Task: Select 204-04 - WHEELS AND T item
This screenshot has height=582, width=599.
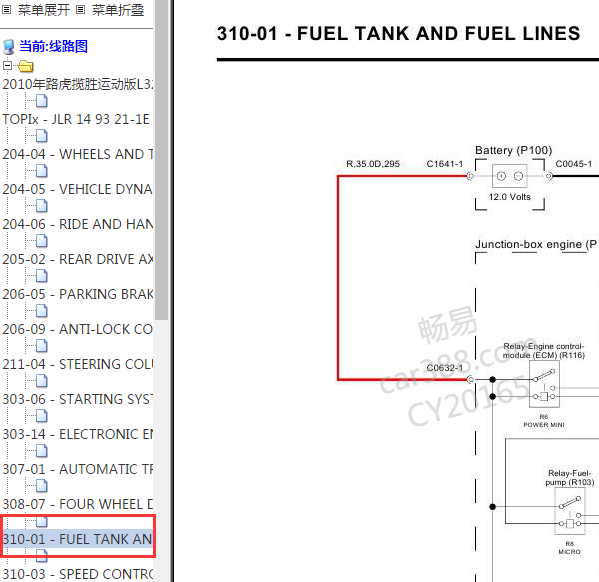Action: tap(78, 154)
